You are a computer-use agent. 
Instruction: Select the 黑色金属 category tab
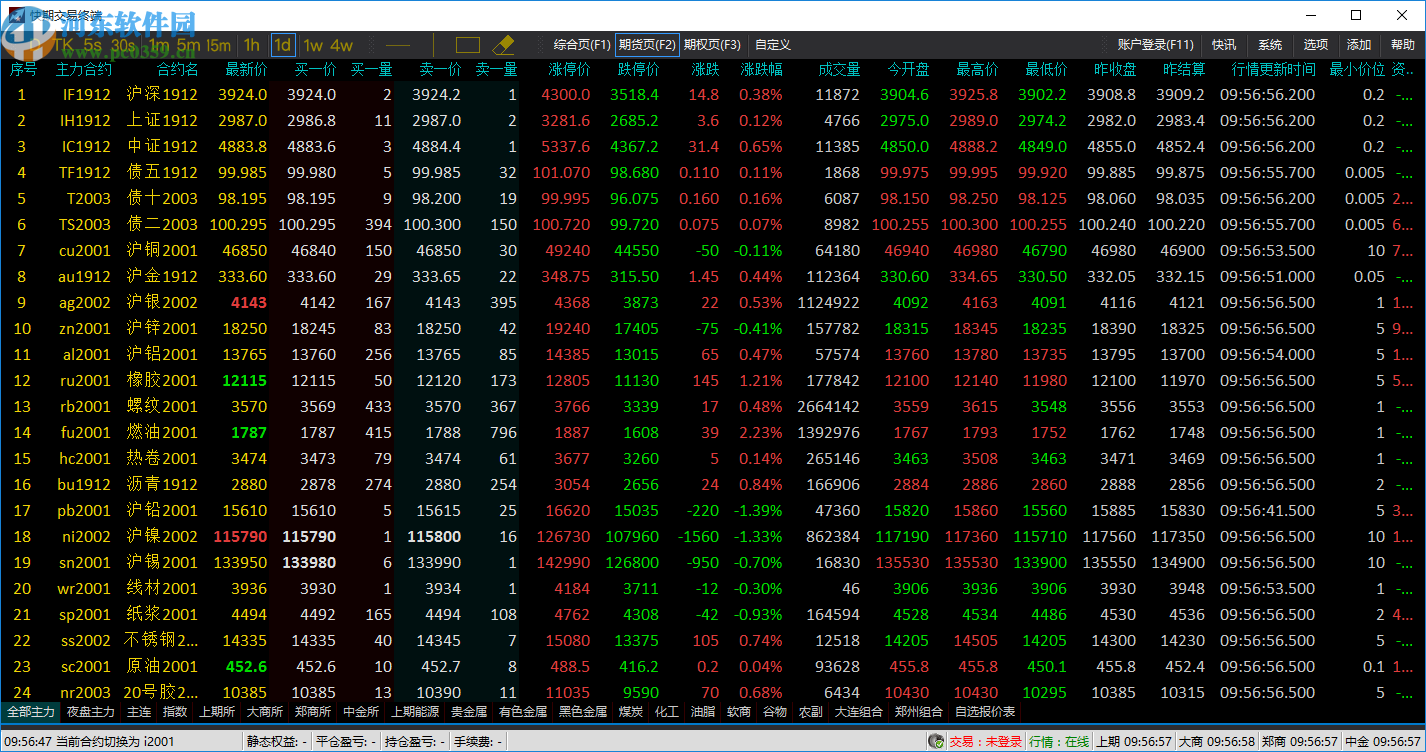[583, 712]
